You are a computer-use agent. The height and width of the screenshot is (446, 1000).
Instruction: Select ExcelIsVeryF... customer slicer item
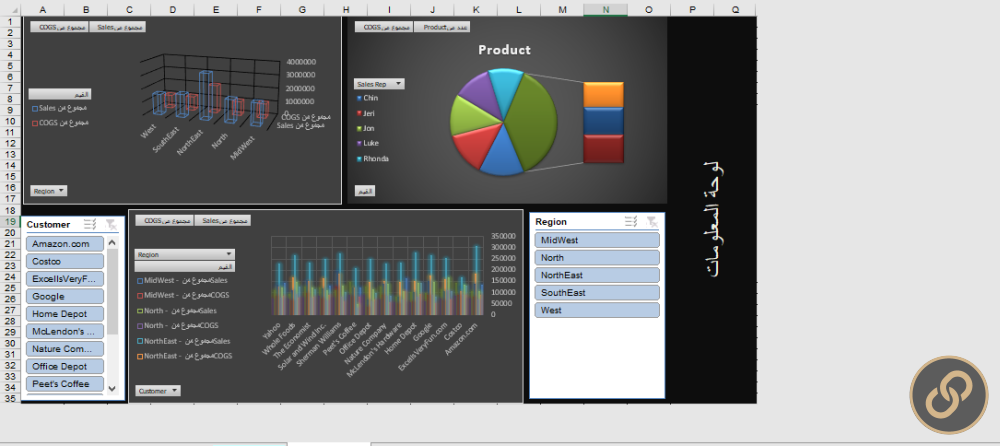coord(65,279)
